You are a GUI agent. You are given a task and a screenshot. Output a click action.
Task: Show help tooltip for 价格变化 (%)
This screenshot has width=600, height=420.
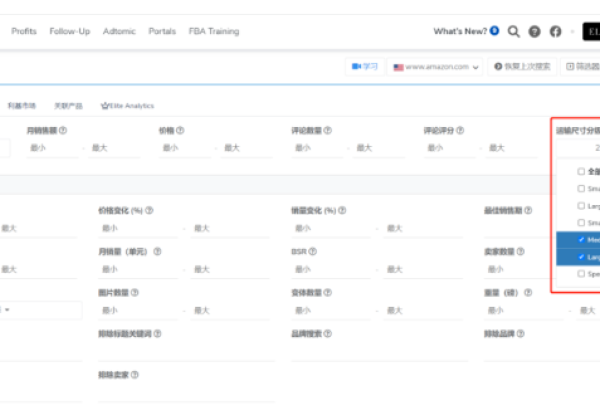(149, 210)
